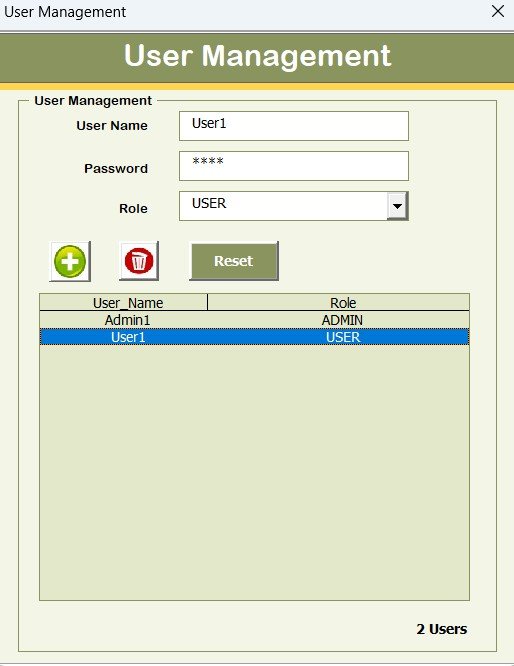This screenshot has width=514, height=666.
Task: Click the User Management banner heading
Action: click(x=257, y=56)
